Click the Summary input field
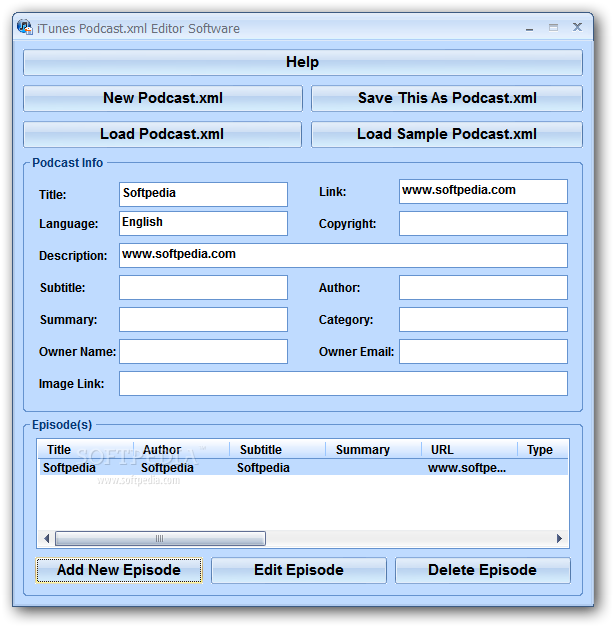 click(203, 319)
